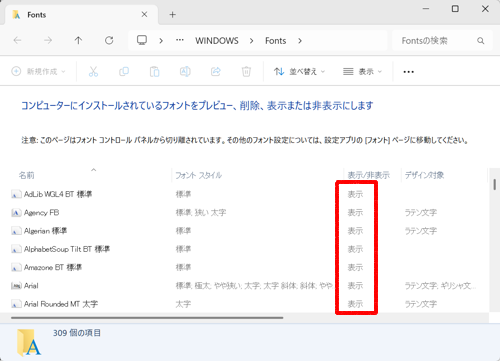The width and height of the screenshot is (500, 361).
Task: Click the Fonts folder icon in details pane
Action: [29, 342]
